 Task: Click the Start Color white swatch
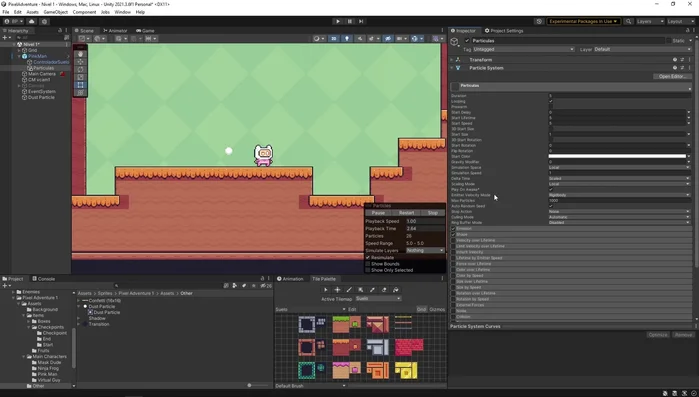(x=617, y=156)
